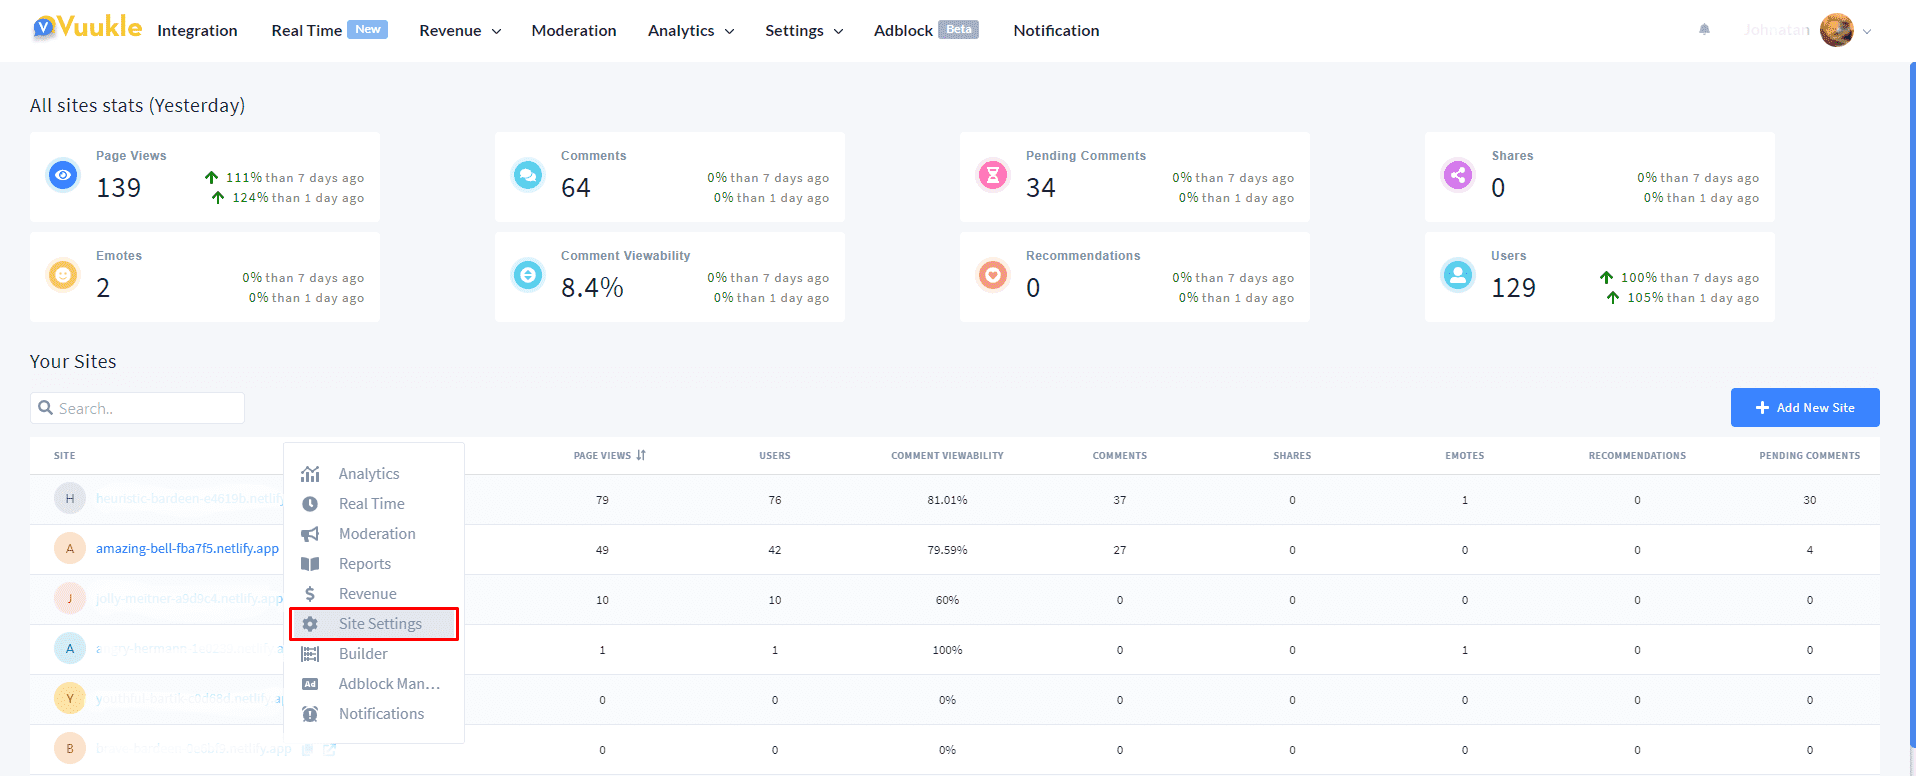1916x776 pixels.
Task: Click the 124% than 1 day ago text
Action: [x=298, y=198]
